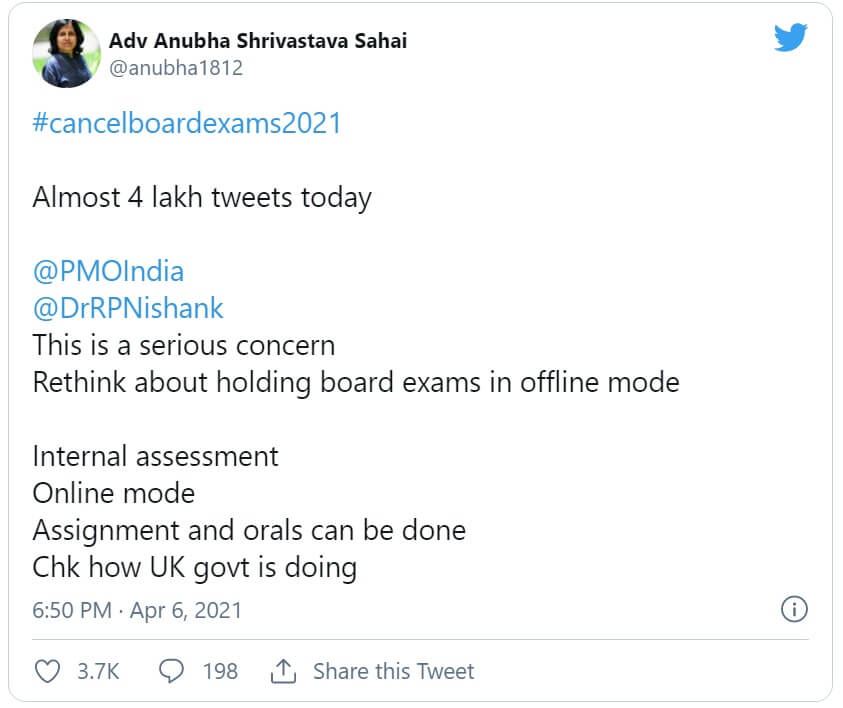Image resolution: width=843 pixels, height=708 pixels.
Task: Open the #cancelboardexams2021 hashtag
Action: (x=187, y=123)
